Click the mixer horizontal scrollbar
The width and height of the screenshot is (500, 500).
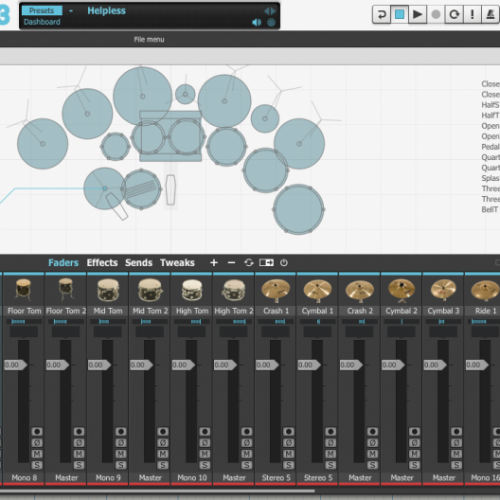coord(157,491)
